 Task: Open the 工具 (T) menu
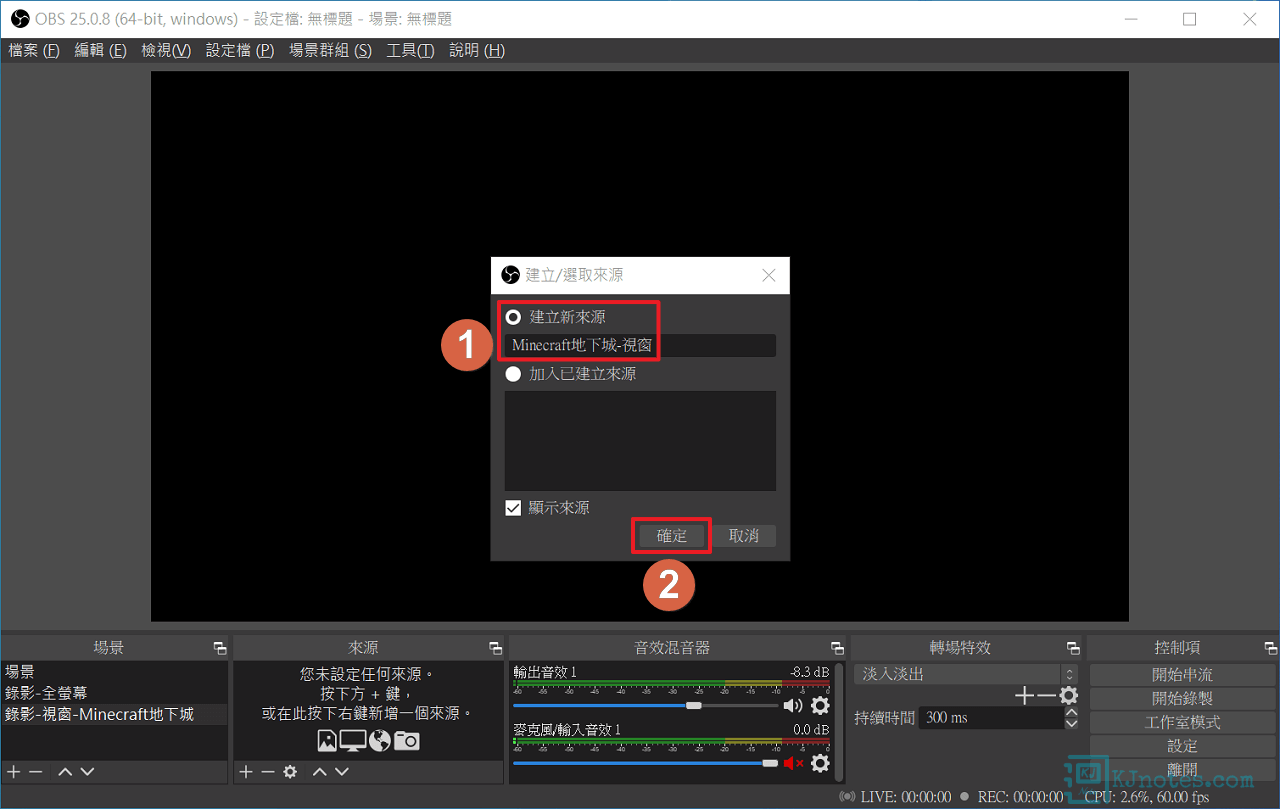pyautogui.click(x=410, y=51)
